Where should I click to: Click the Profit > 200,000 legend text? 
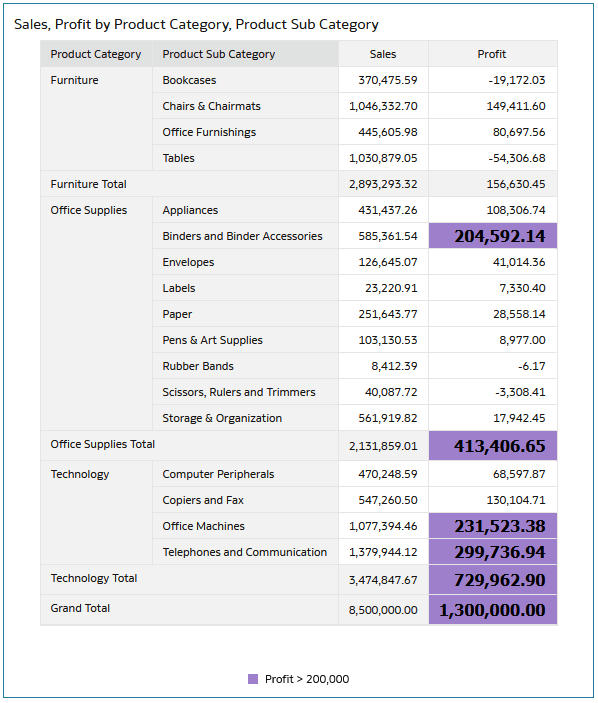coord(307,679)
